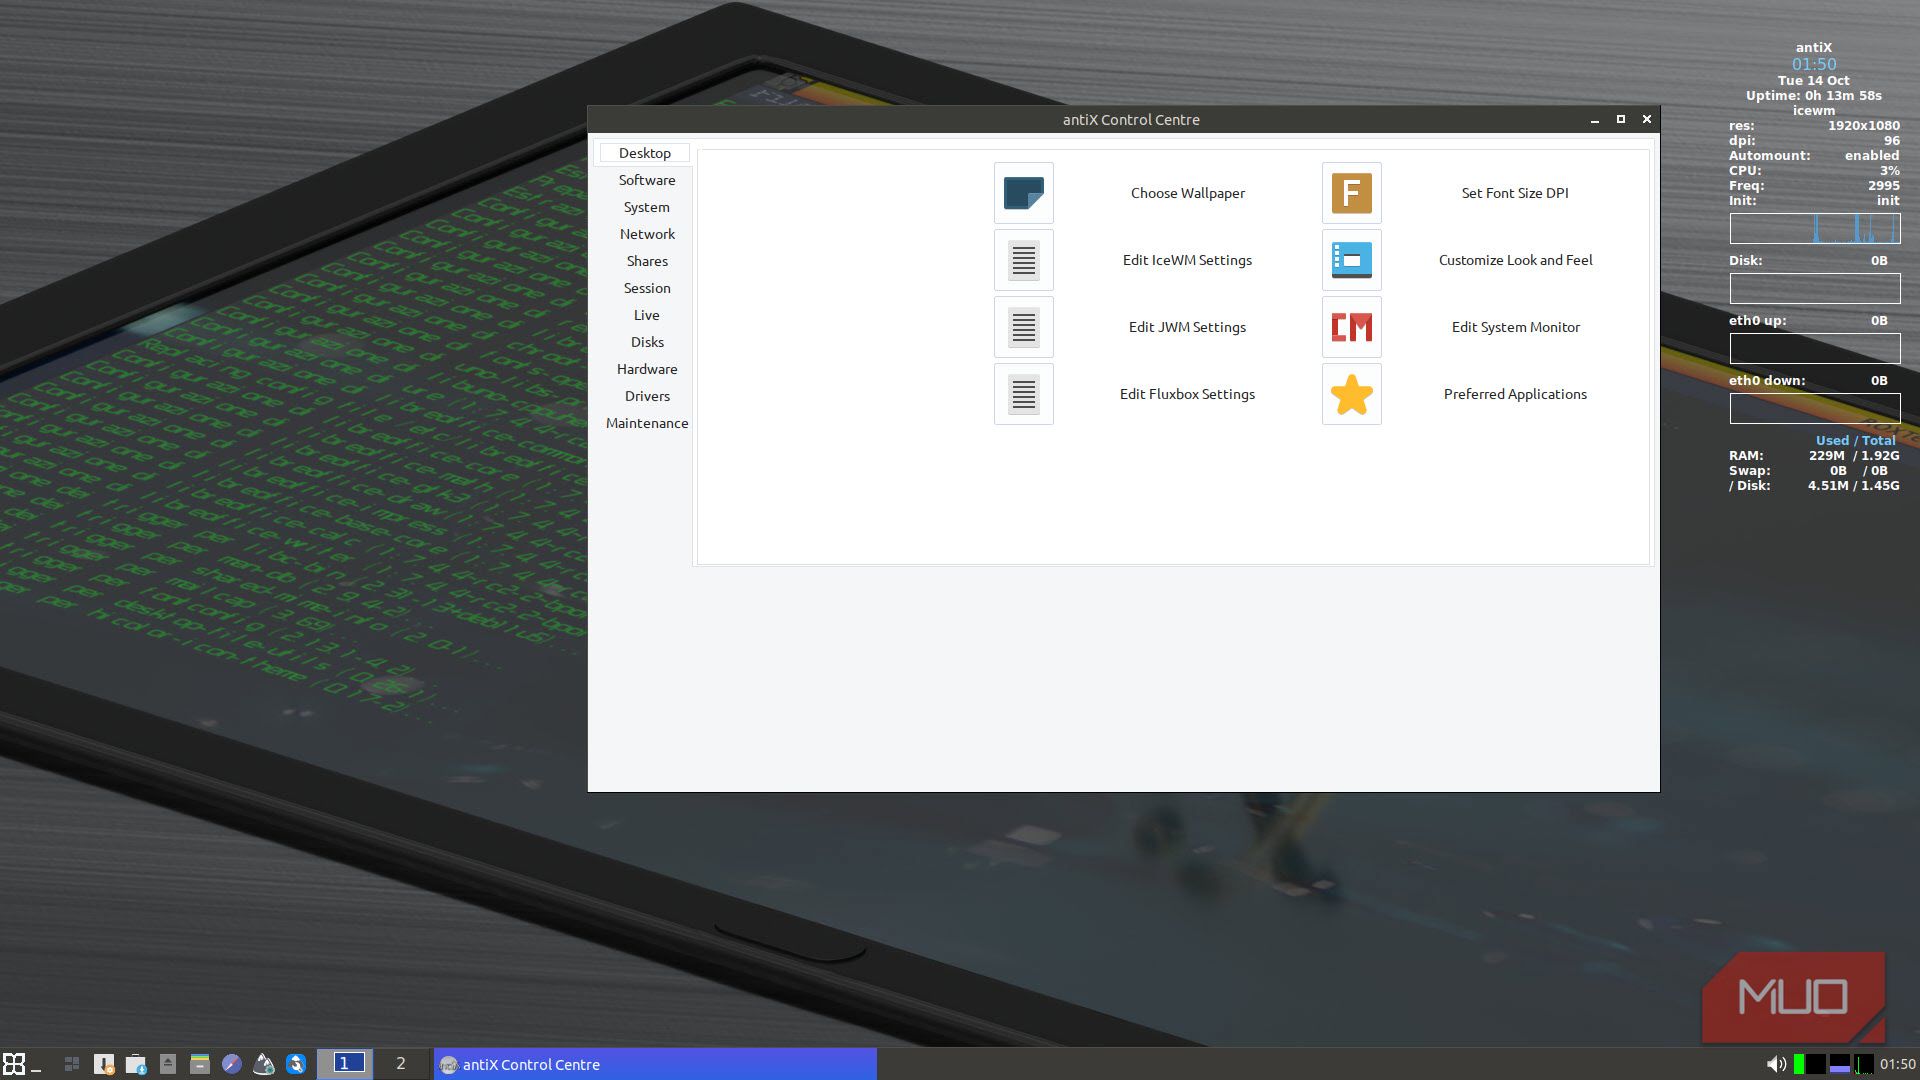Screen dimensions: 1920x1080
Task: Click the blue bar memory monitor in tray
Action: (x=1839, y=1064)
